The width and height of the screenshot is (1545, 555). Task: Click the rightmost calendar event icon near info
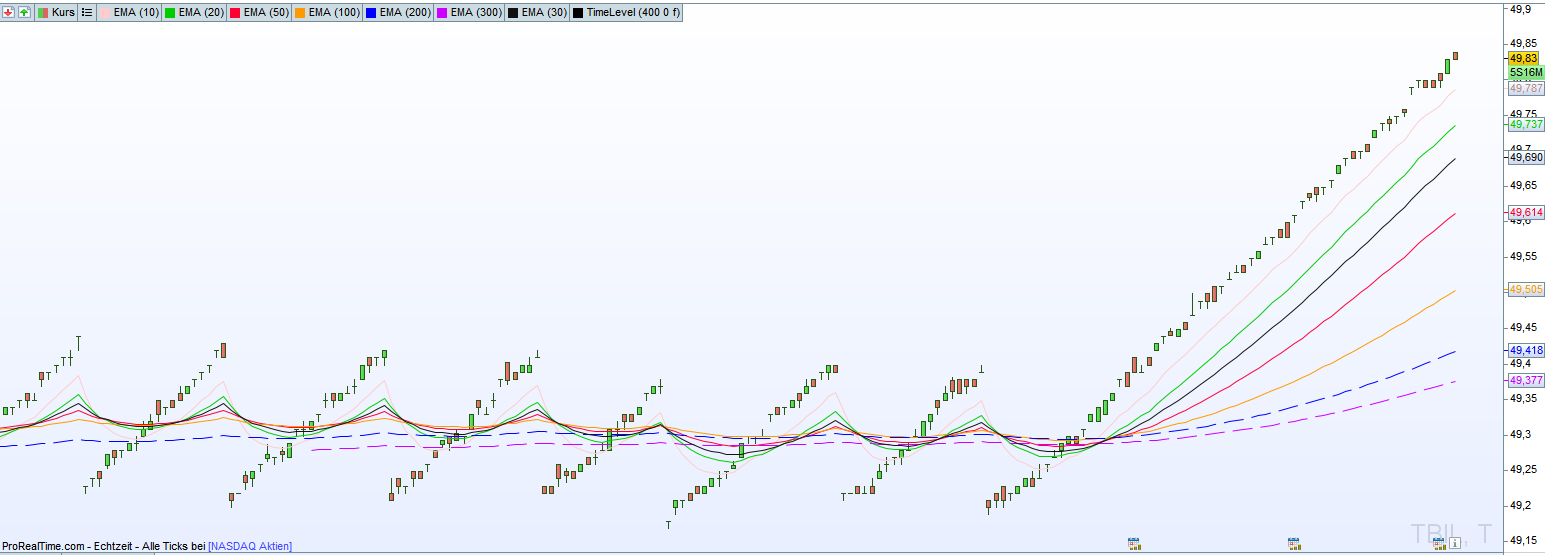pyautogui.click(x=1439, y=543)
